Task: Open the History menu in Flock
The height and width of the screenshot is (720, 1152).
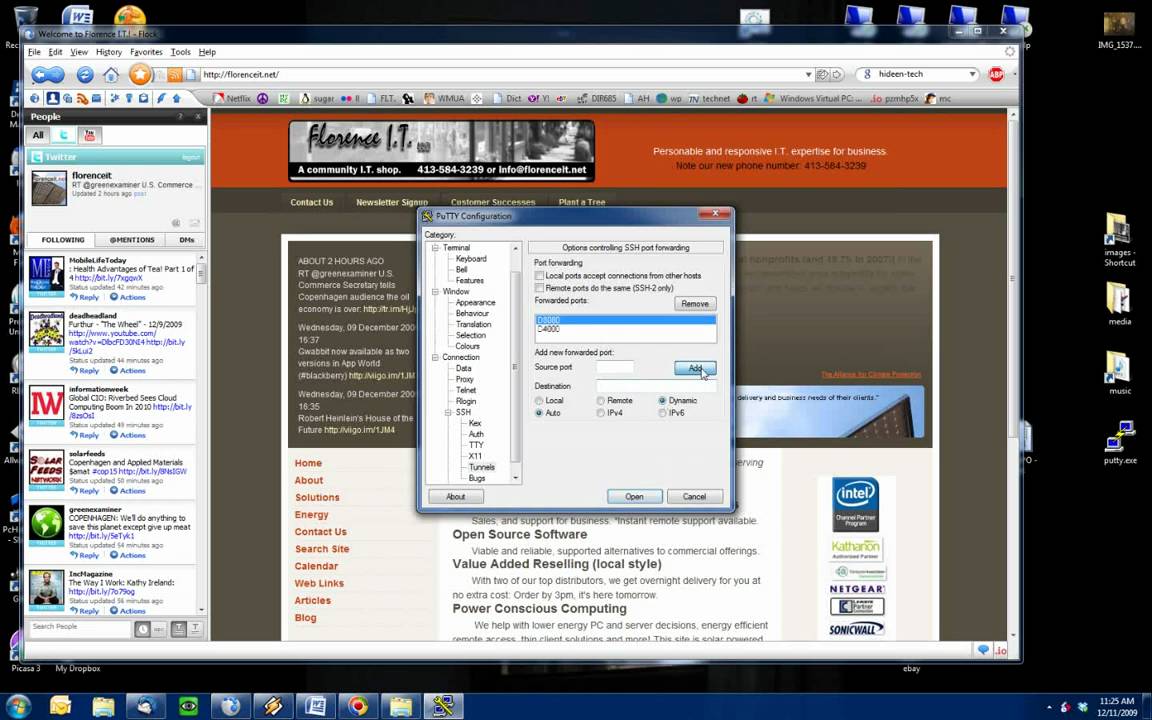Action: [x=109, y=52]
